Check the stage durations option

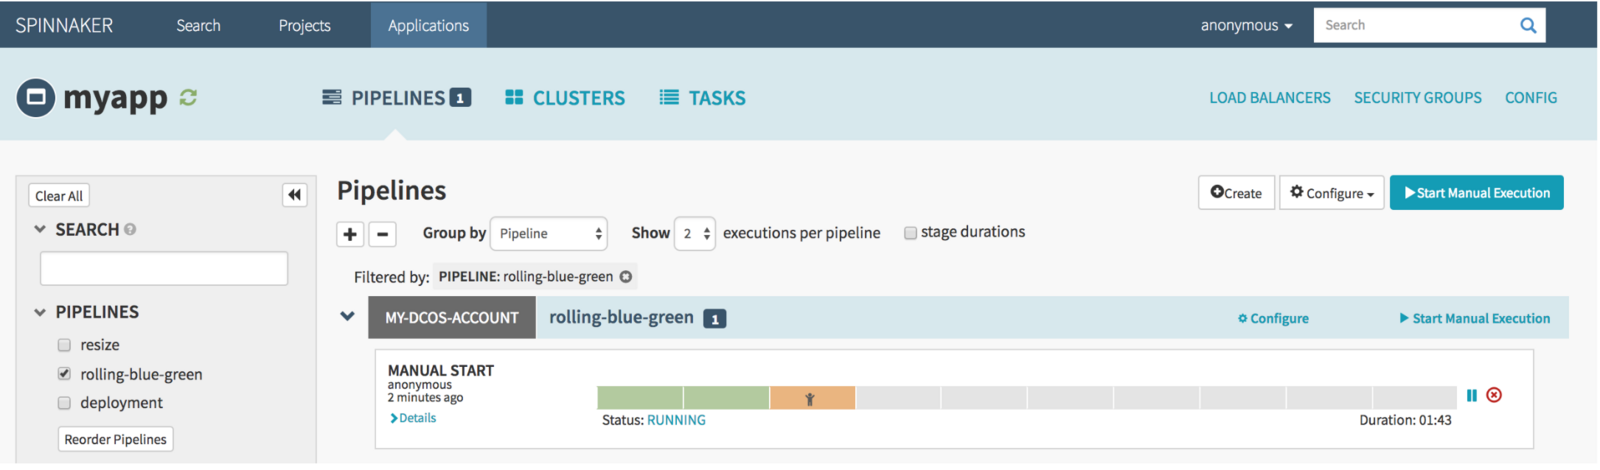tap(910, 233)
